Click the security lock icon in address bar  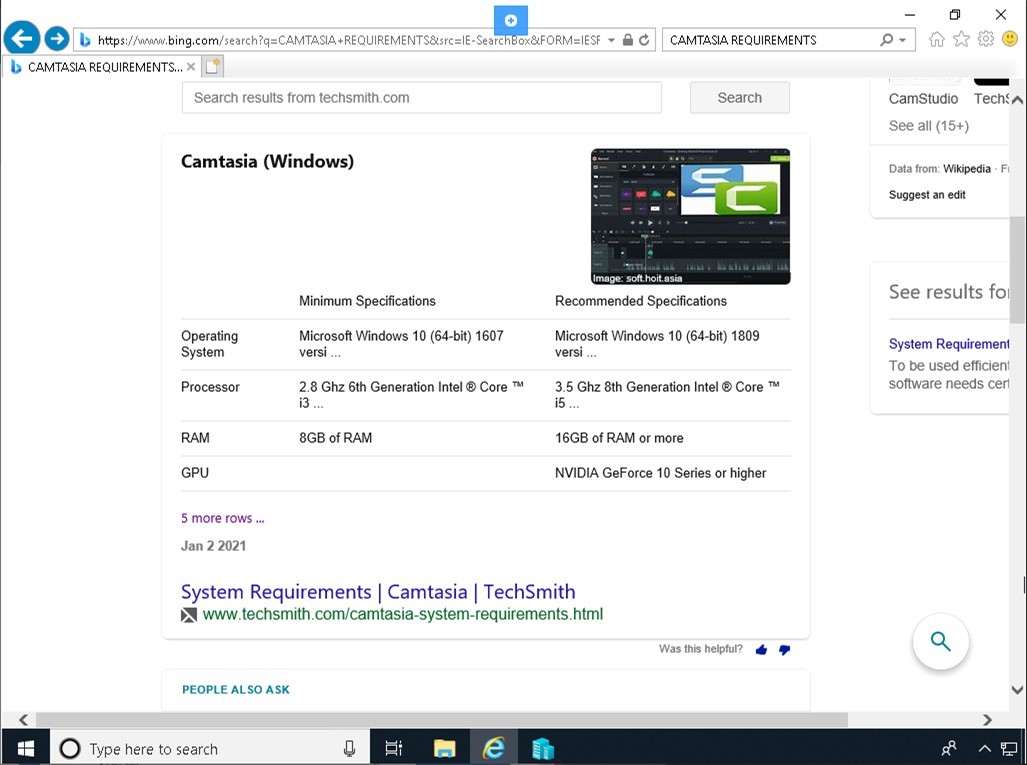tap(627, 40)
